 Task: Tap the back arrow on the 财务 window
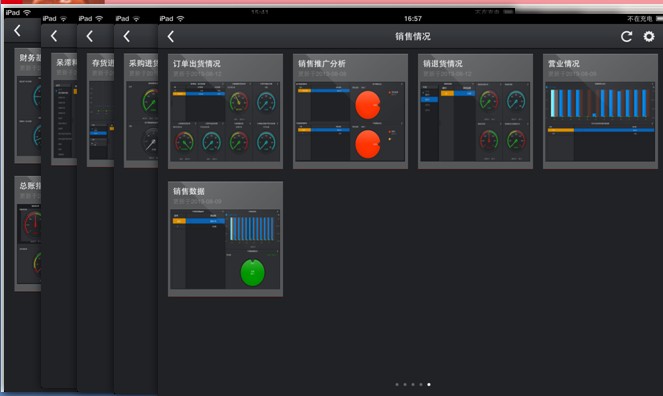pyautogui.click(x=17, y=30)
